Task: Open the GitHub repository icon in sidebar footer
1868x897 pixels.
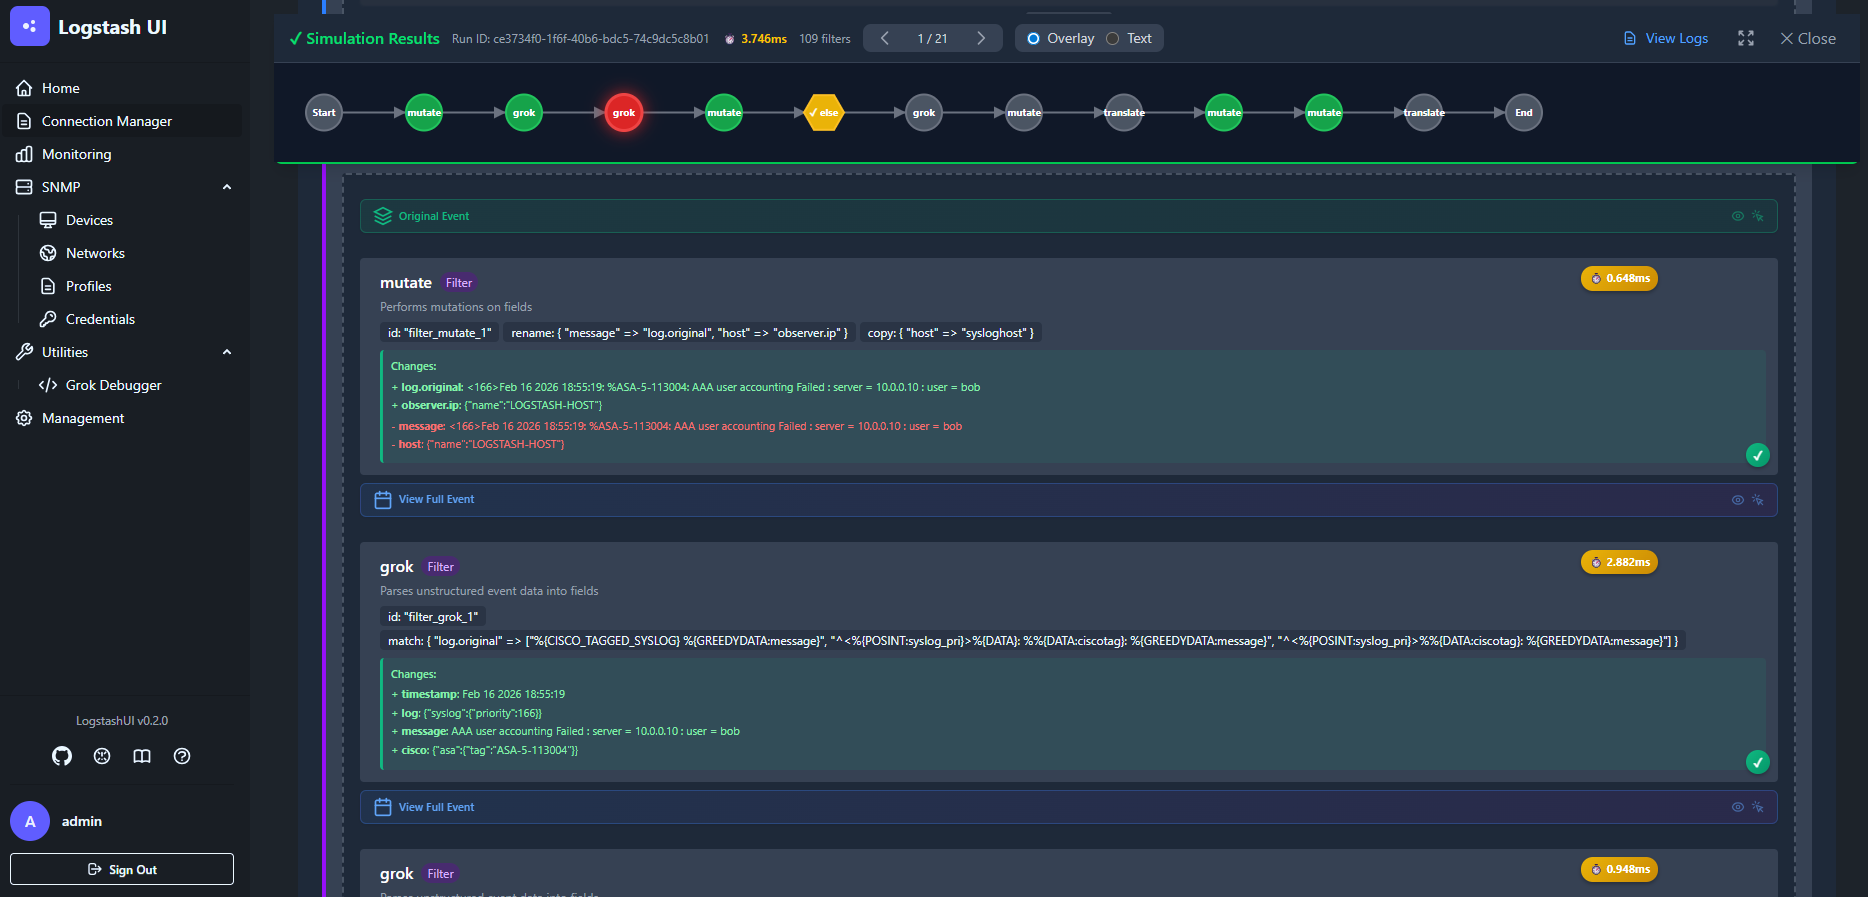Action: click(62, 756)
